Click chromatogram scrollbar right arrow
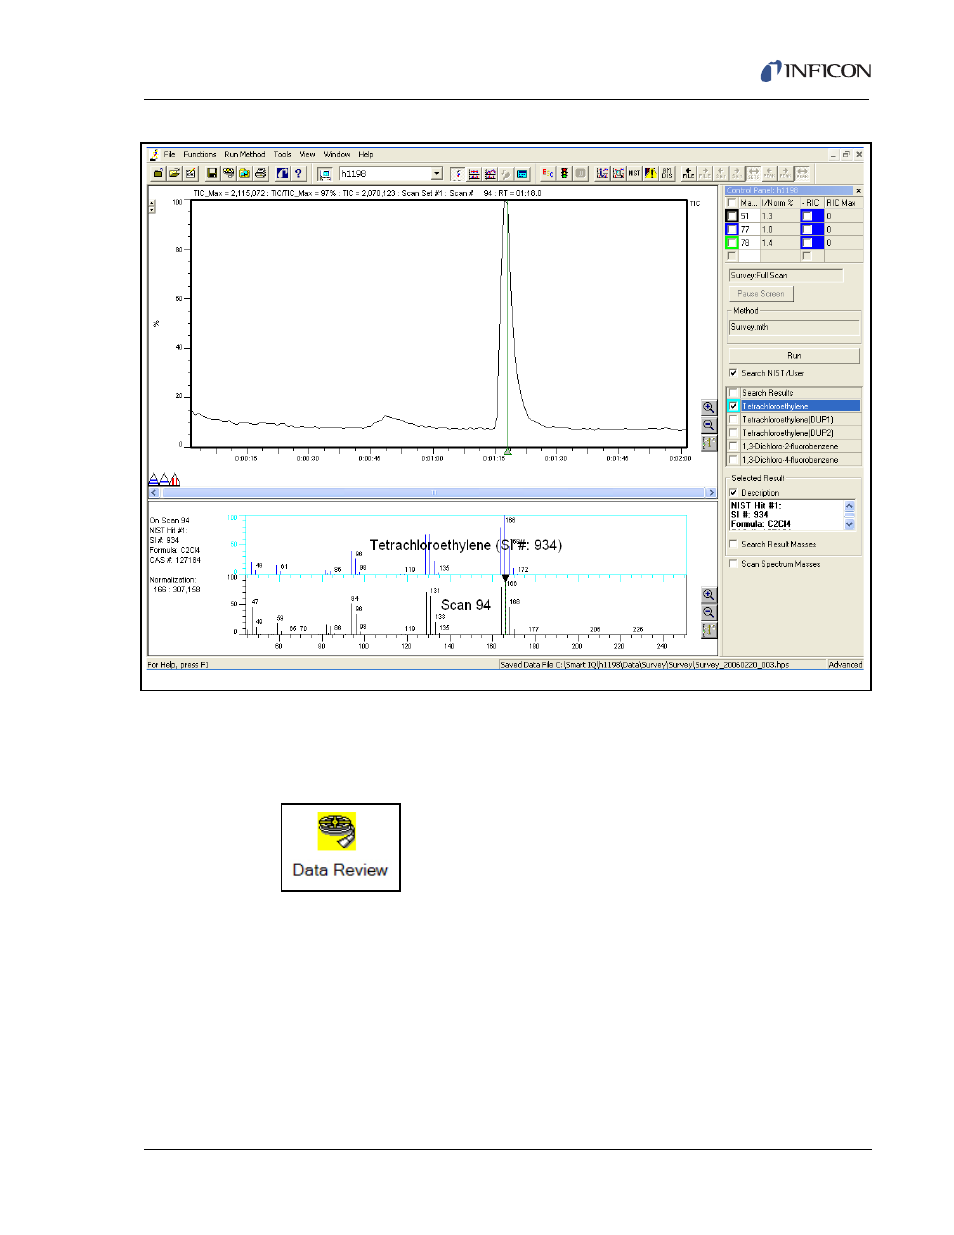 [711, 493]
